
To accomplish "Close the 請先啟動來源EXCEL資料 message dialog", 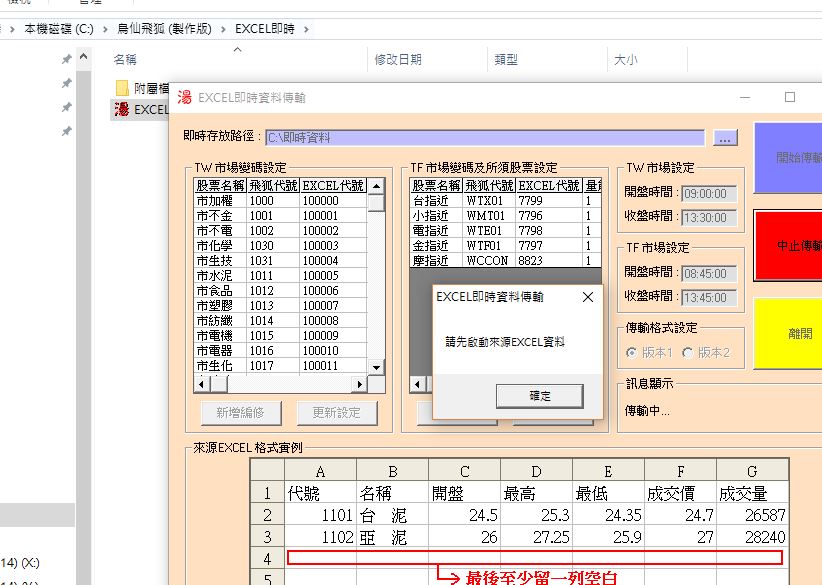I will tap(588, 297).
